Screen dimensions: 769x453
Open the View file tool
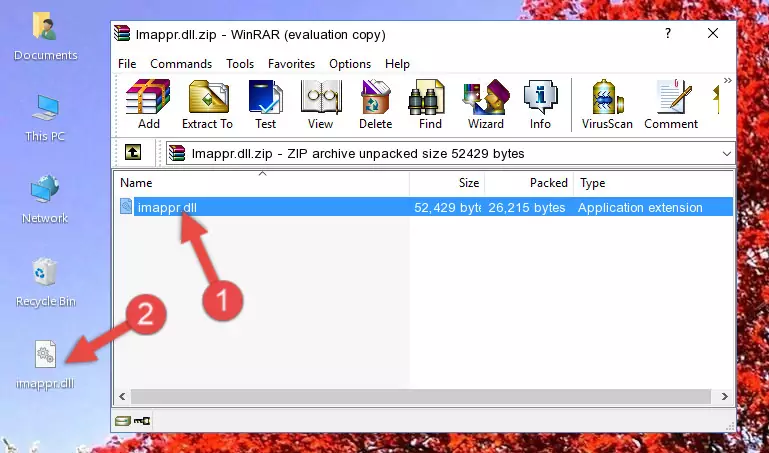coord(321,104)
